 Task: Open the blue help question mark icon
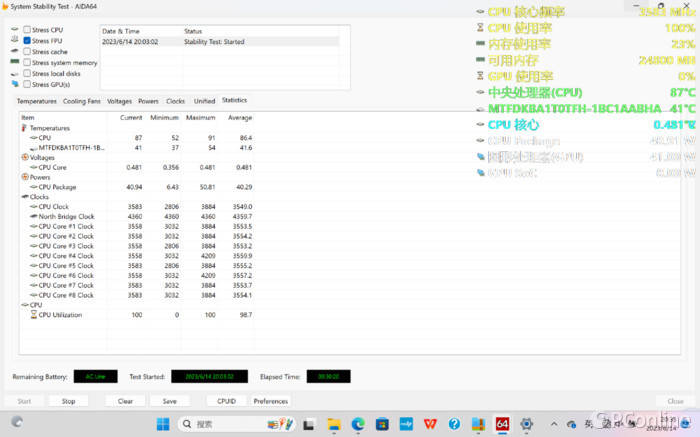[x=454, y=424]
